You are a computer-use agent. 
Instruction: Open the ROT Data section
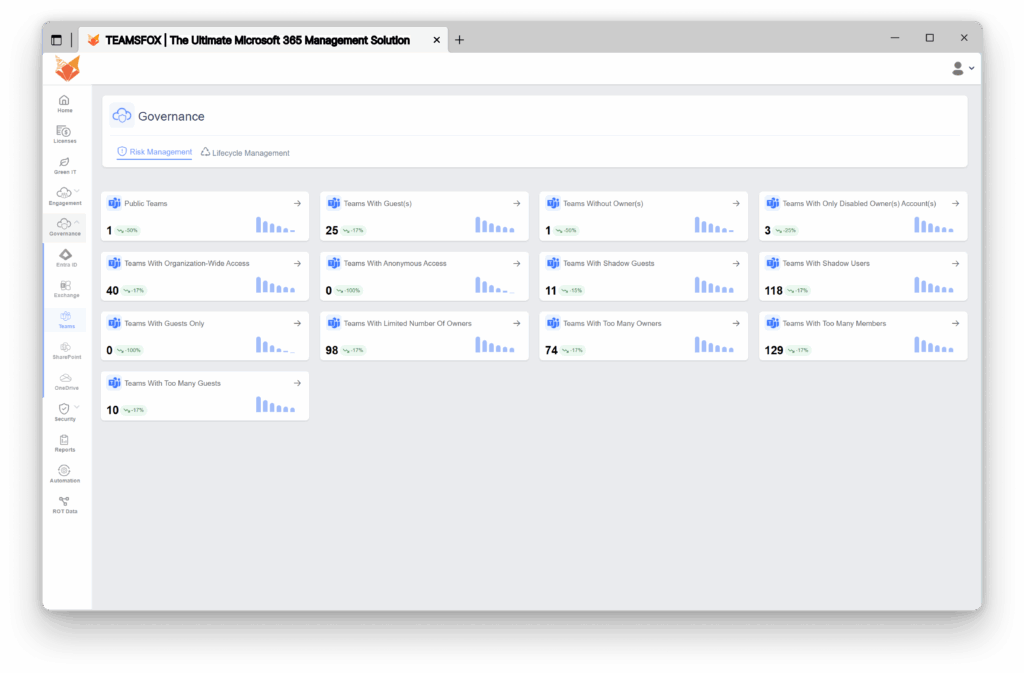tap(64, 504)
